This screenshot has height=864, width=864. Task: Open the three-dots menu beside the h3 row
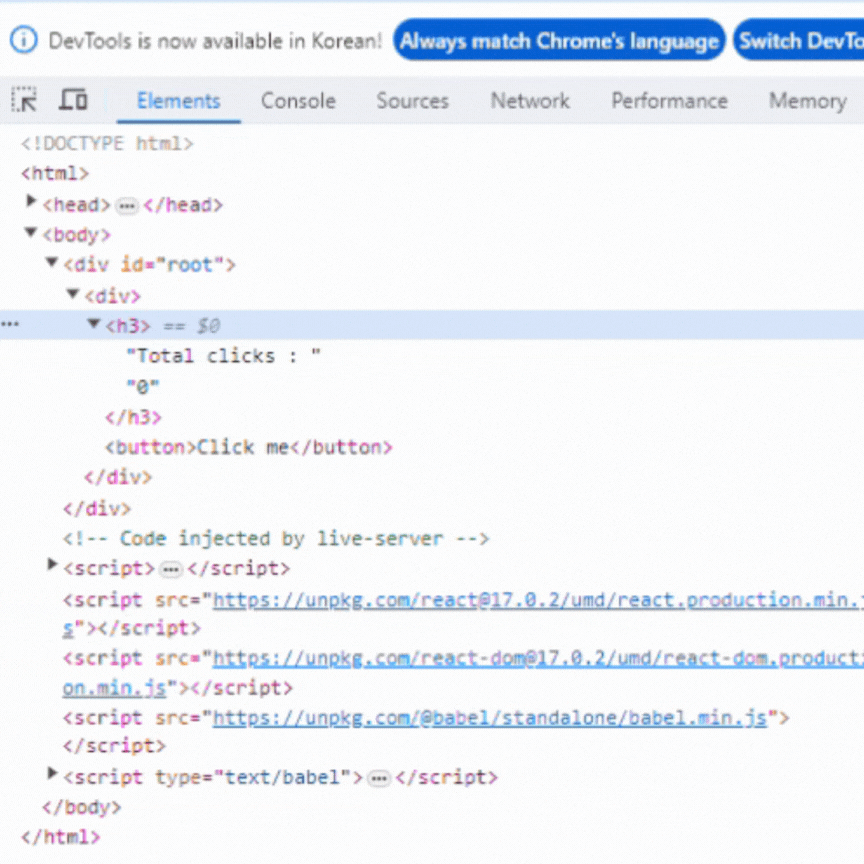click(x=10, y=325)
